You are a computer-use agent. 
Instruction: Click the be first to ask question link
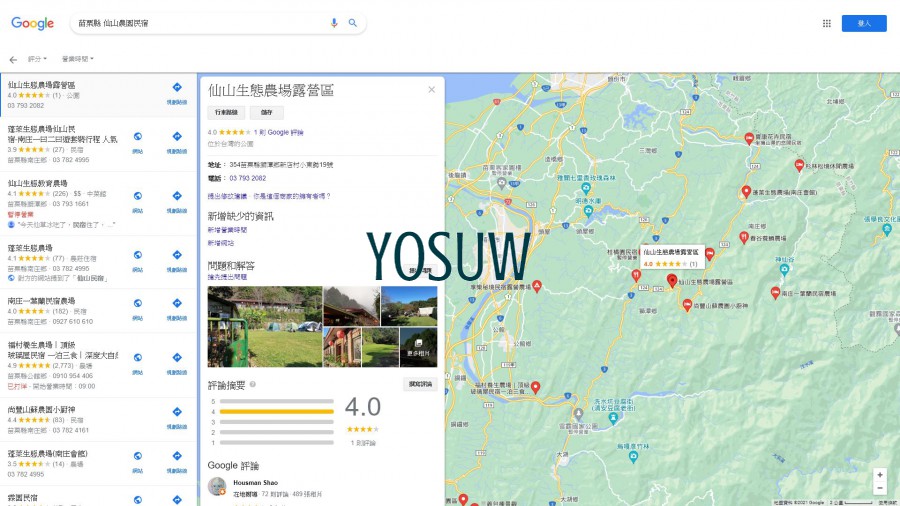pyautogui.click(x=227, y=277)
